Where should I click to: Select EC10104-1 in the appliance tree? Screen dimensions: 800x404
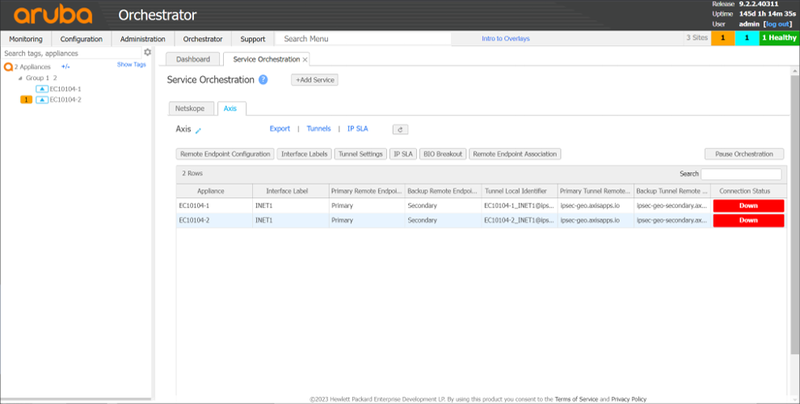coord(65,89)
